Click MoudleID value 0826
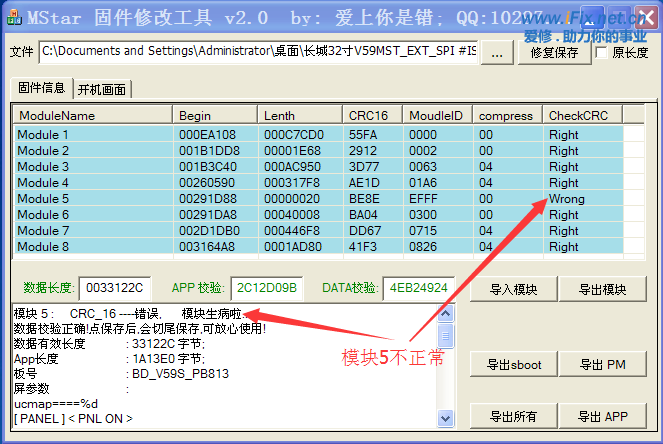Screen dimensions: 663x444 point(423,247)
